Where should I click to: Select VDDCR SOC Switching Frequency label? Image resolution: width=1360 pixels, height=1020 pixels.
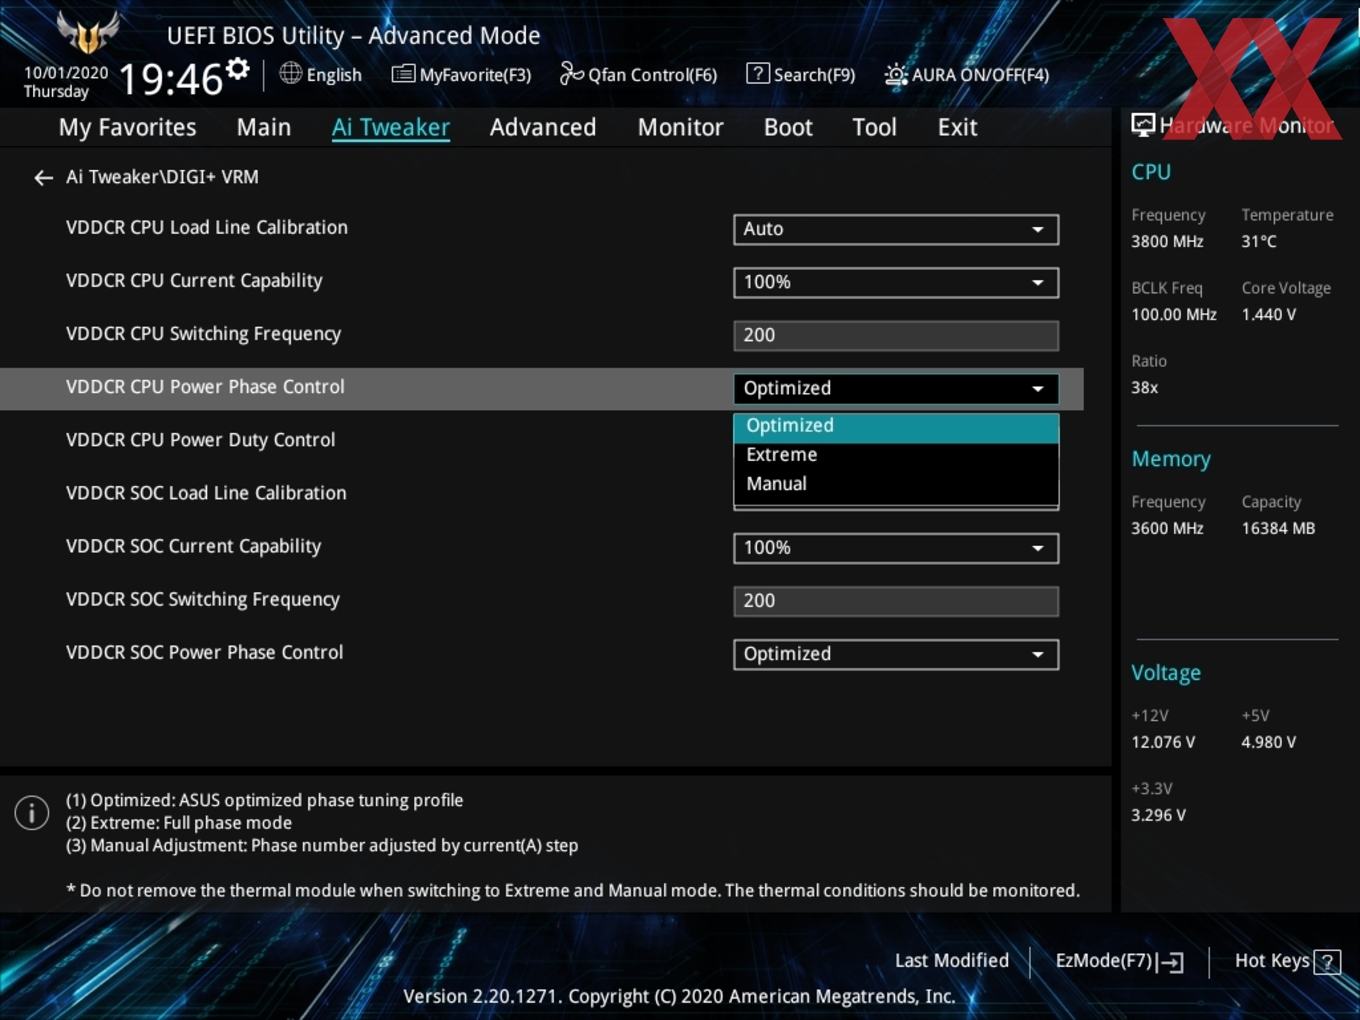tap(203, 600)
